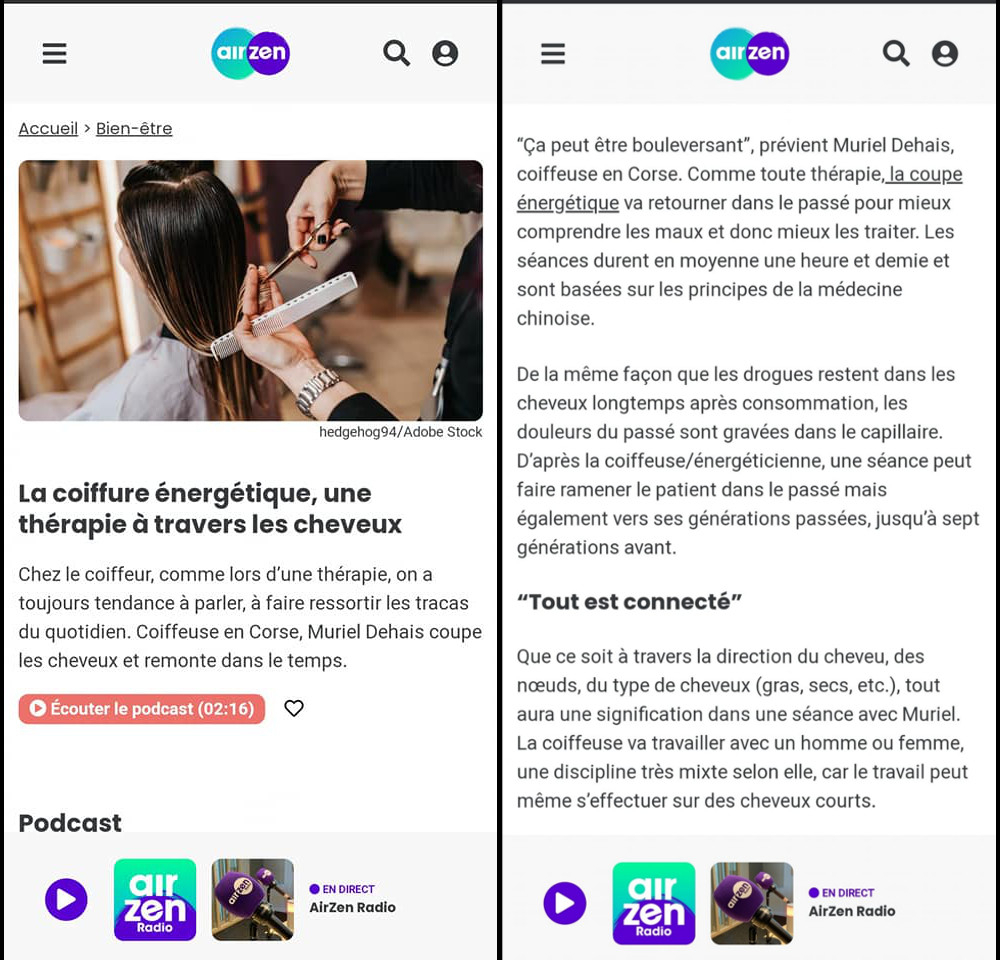Screen dimensions: 1000x960
Task: Click the AirZen logo in left header
Action: 250,53
